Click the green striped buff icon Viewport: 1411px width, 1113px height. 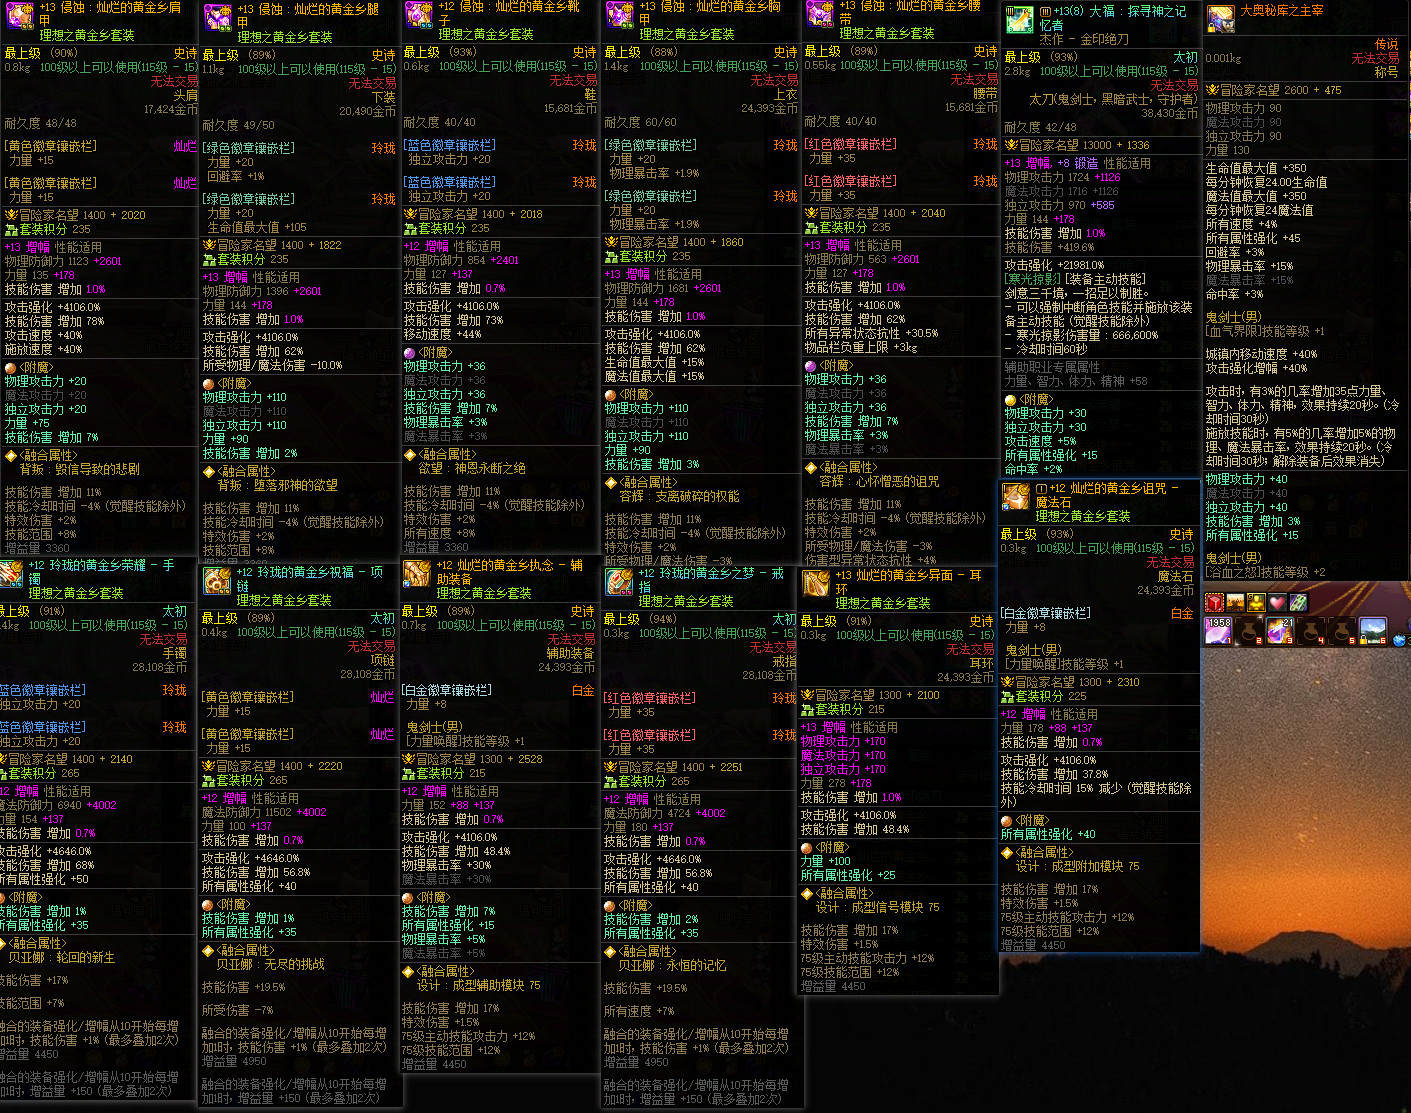coord(1298,602)
